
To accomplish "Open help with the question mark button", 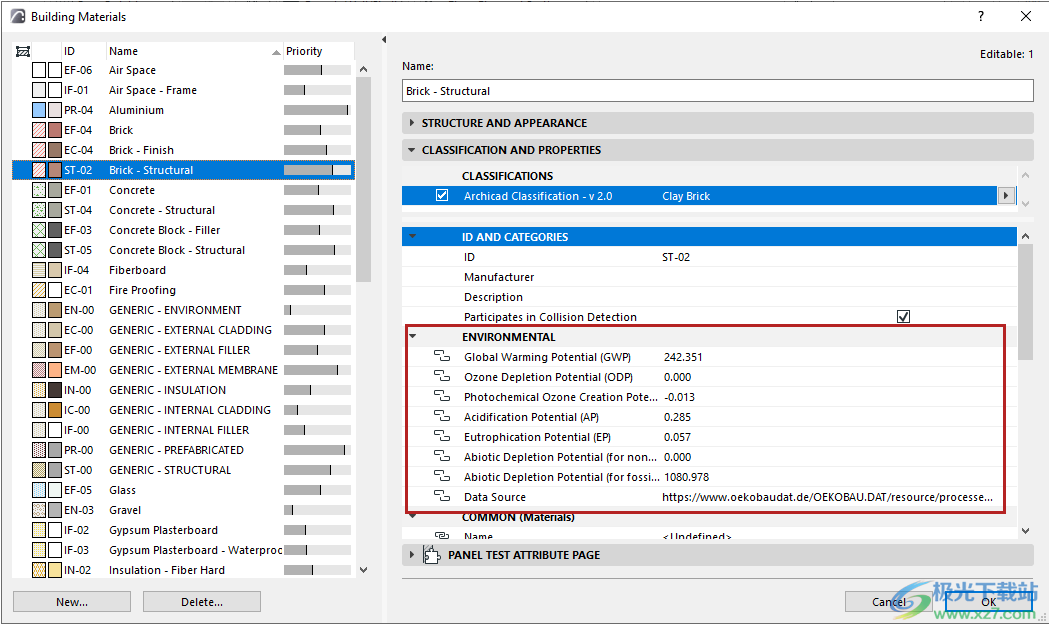I will tap(981, 16).
